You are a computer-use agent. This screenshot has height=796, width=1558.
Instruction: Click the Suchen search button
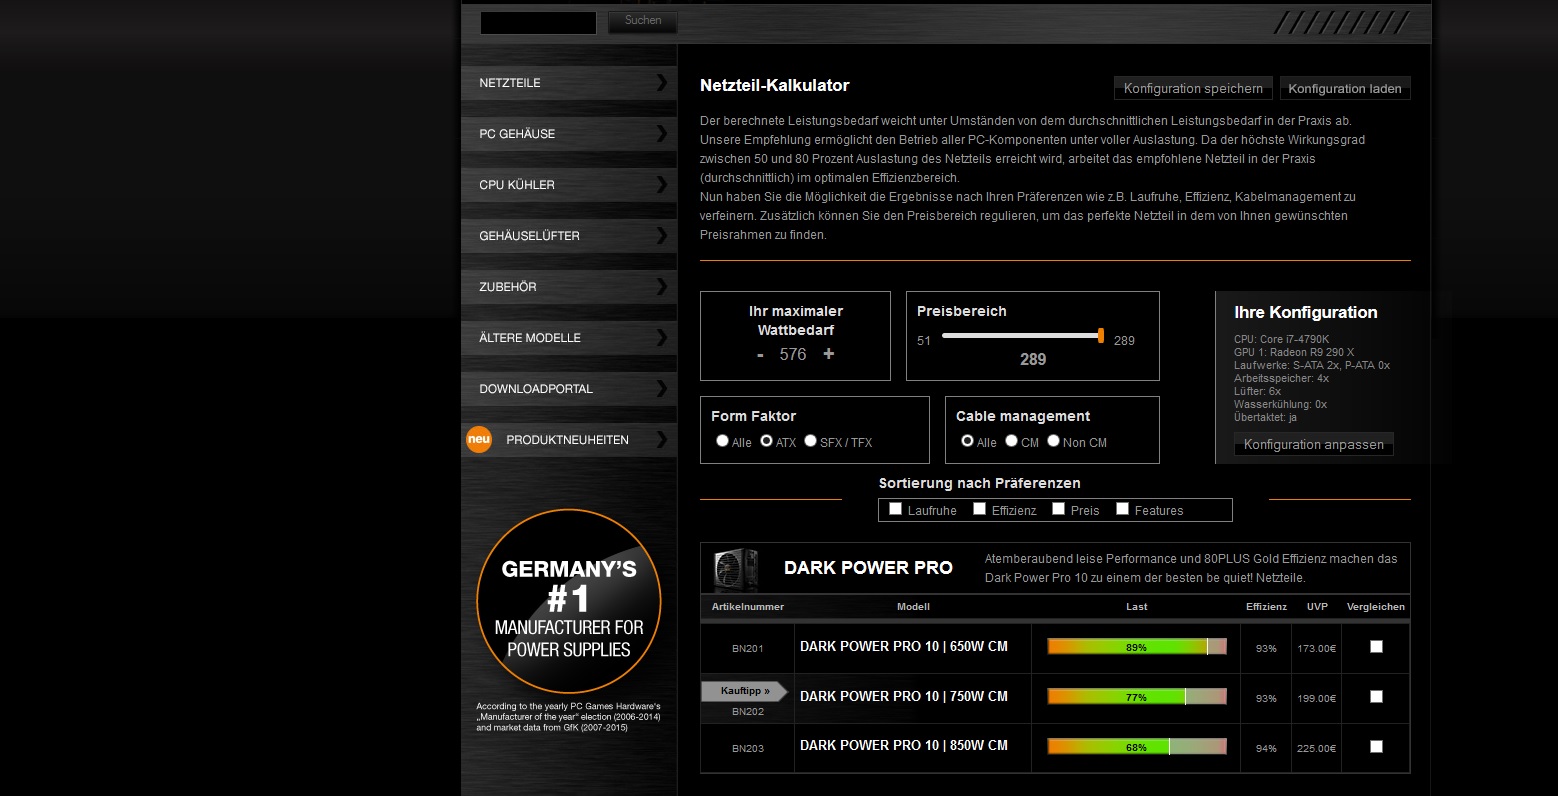click(643, 21)
